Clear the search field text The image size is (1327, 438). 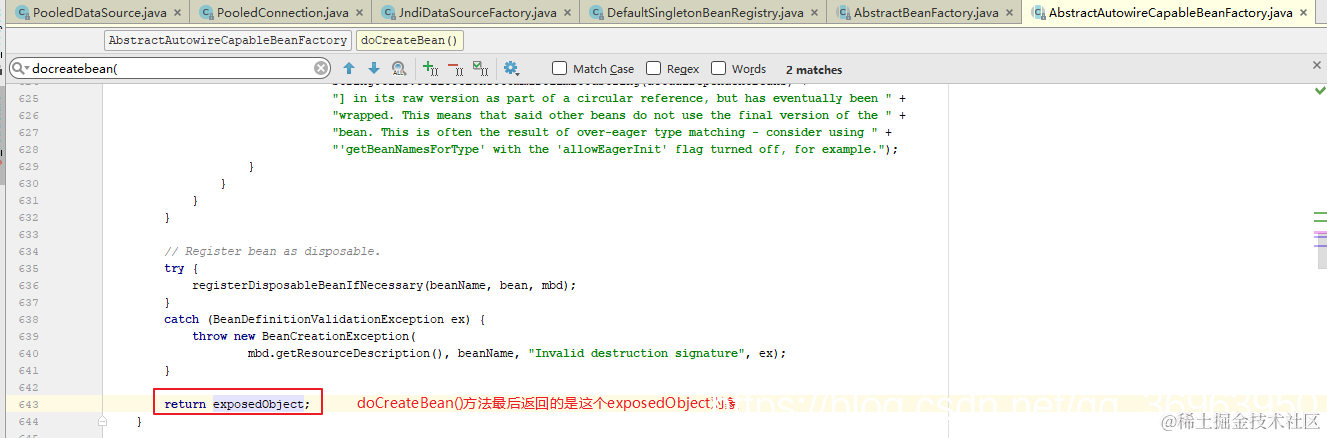(321, 69)
